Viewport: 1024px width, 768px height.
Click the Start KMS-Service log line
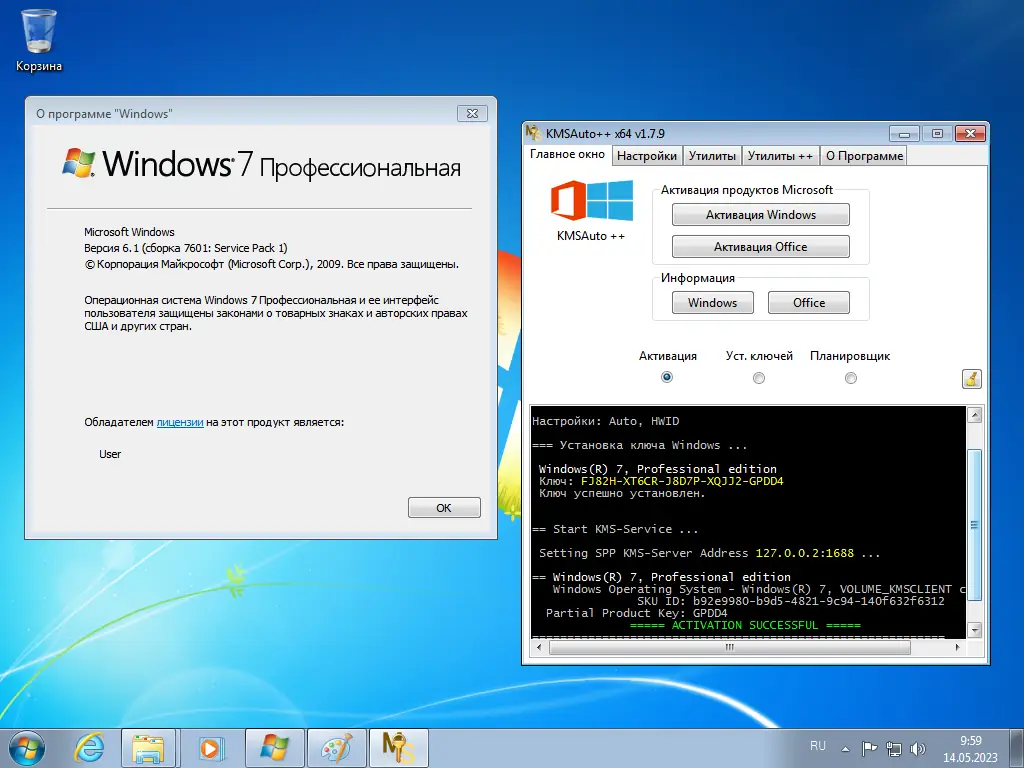615,529
